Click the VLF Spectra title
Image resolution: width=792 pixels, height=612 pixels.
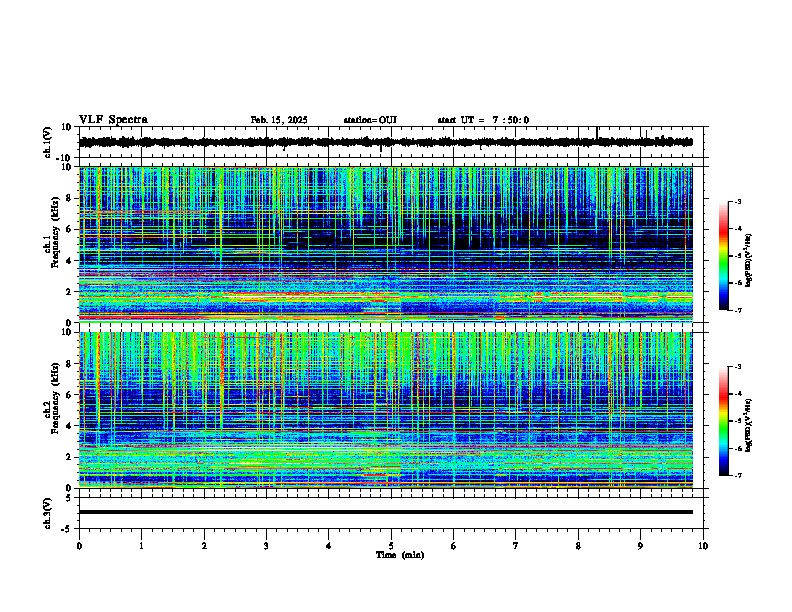coord(113,120)
